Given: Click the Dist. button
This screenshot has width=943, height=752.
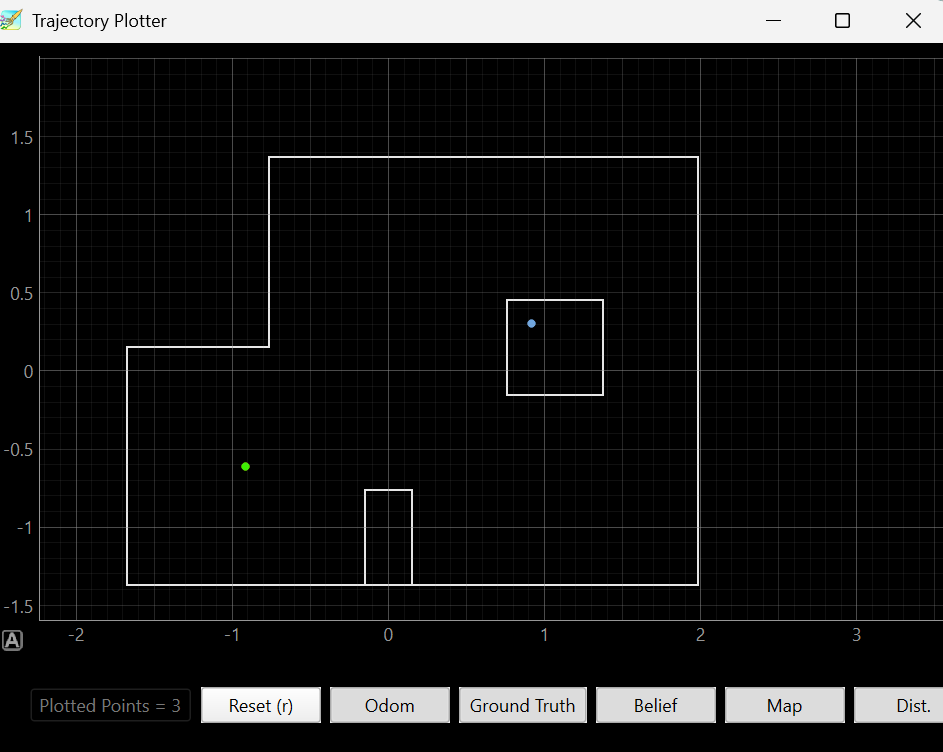Looking at the screenshot, I should click(x=899, y=705).
